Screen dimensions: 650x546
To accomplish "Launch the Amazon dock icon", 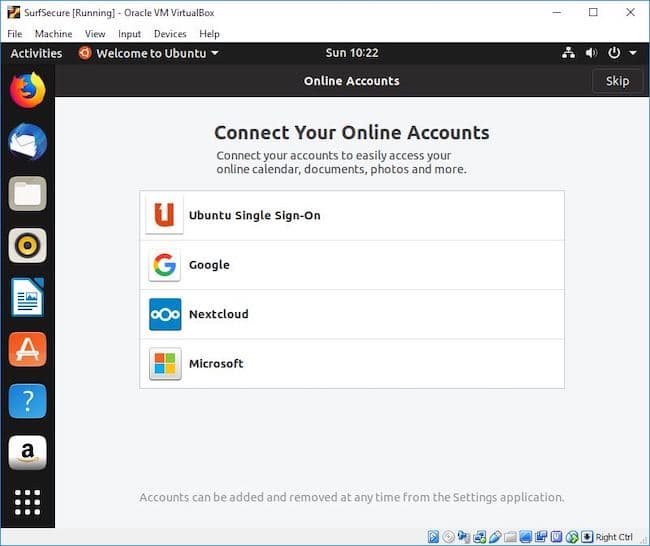I will pos(27,453).
